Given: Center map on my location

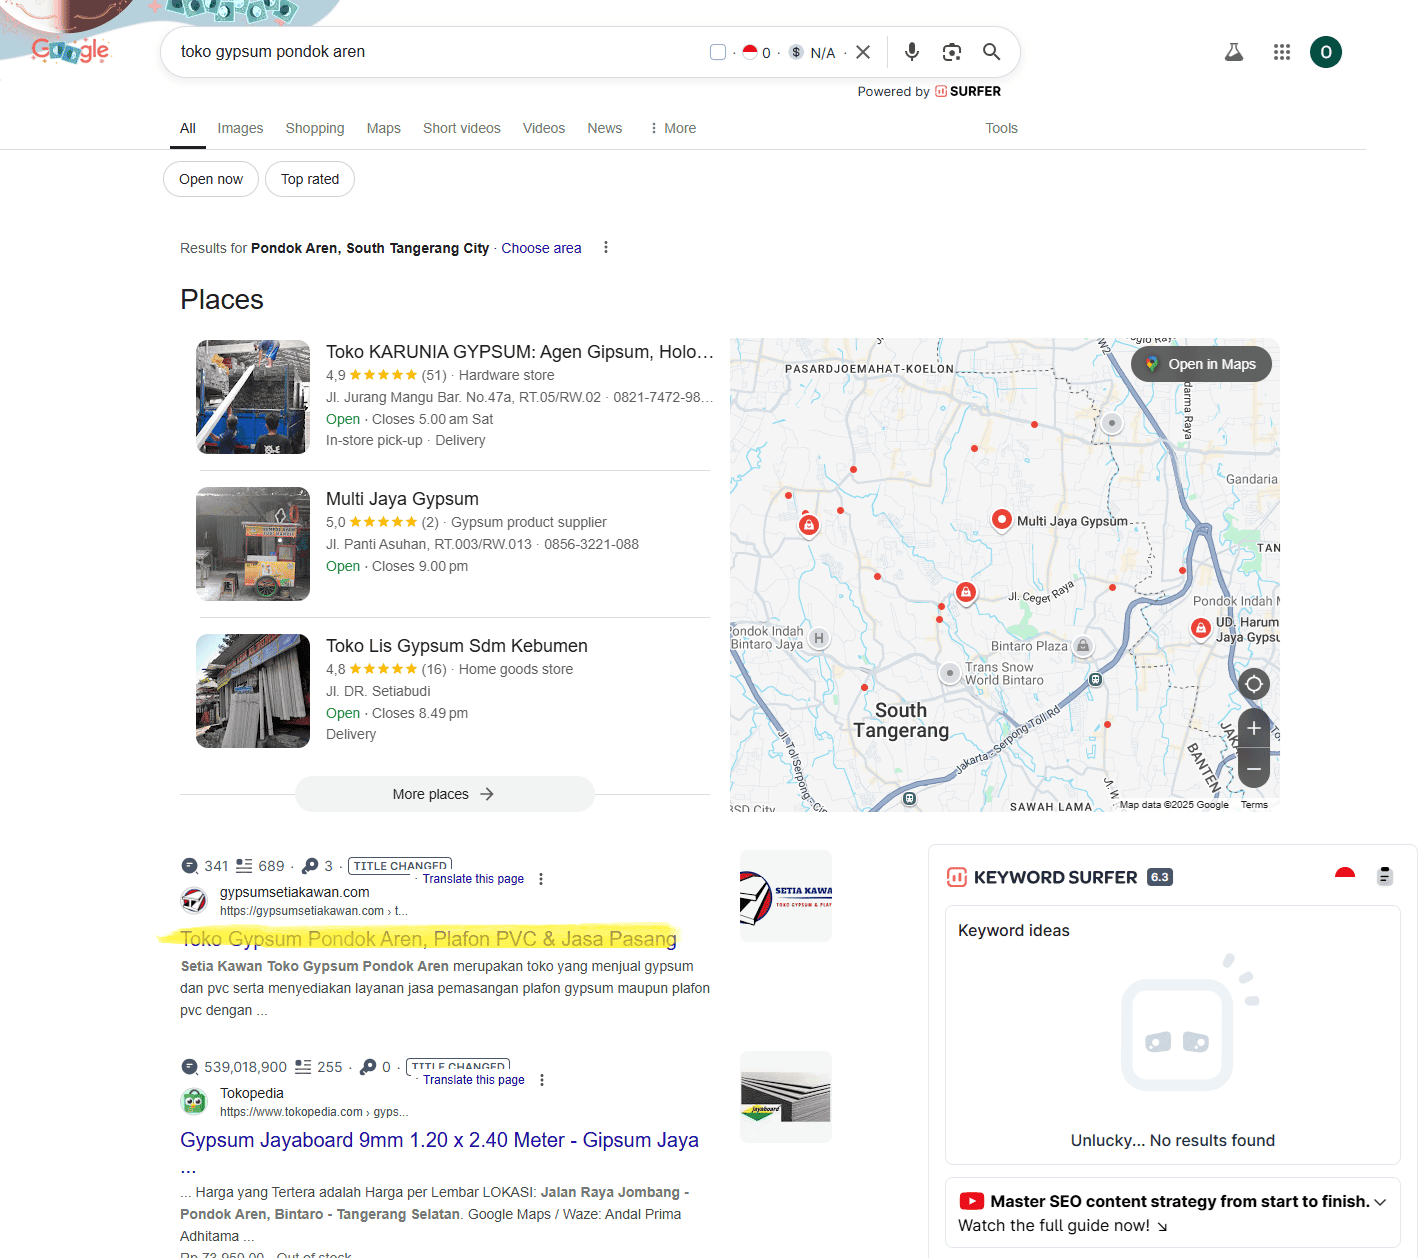Looking at the screenshot, I should 1253,684.
